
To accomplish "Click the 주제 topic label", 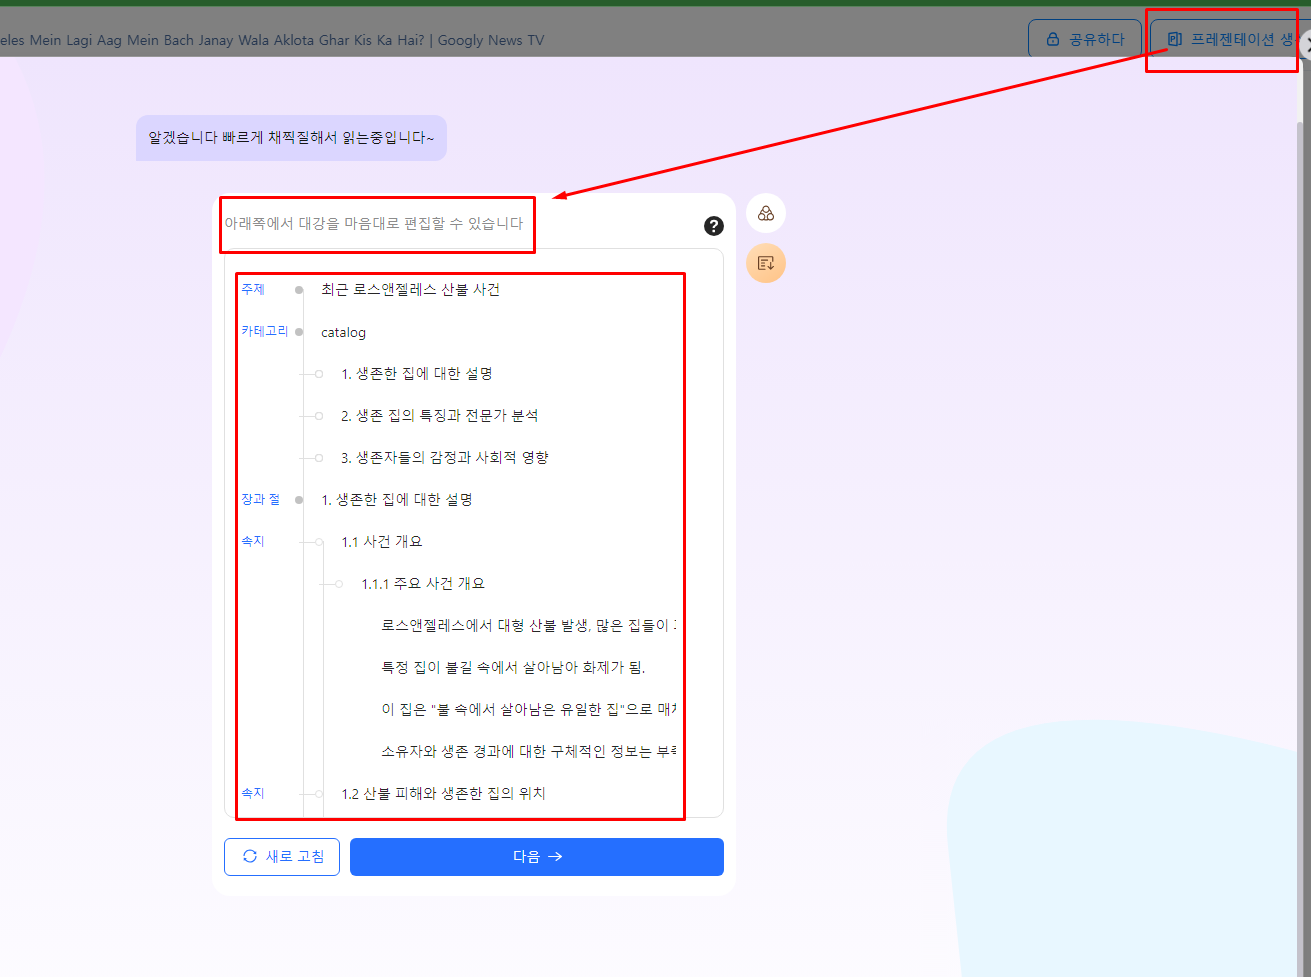I will [253, 290].
